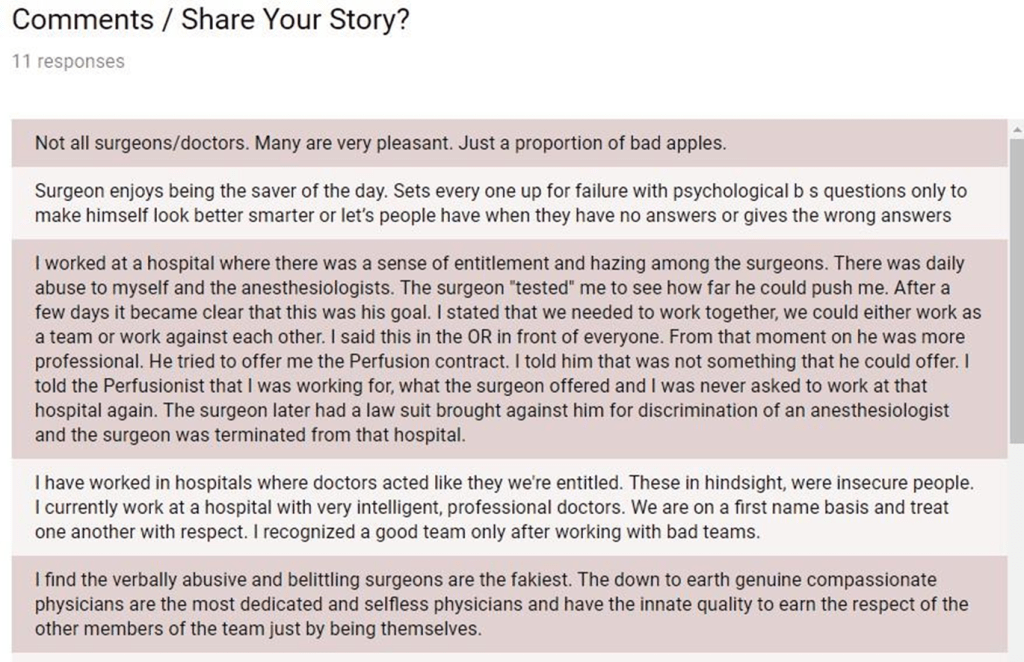
Task: Click the scrollbar up arrow
Action: tap(1016, 130)
